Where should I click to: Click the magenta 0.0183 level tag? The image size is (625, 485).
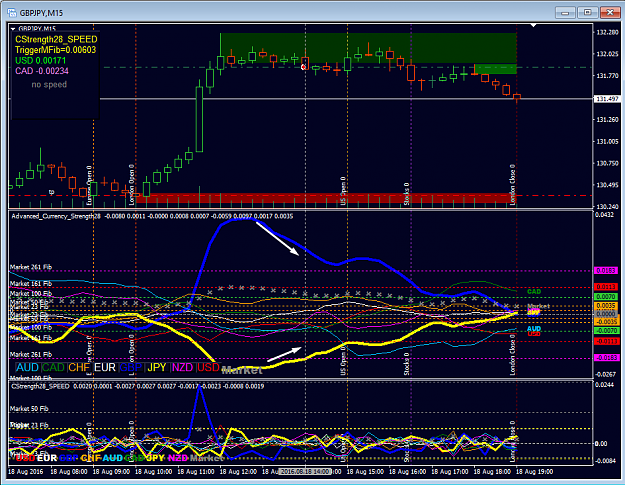[606, 271]
